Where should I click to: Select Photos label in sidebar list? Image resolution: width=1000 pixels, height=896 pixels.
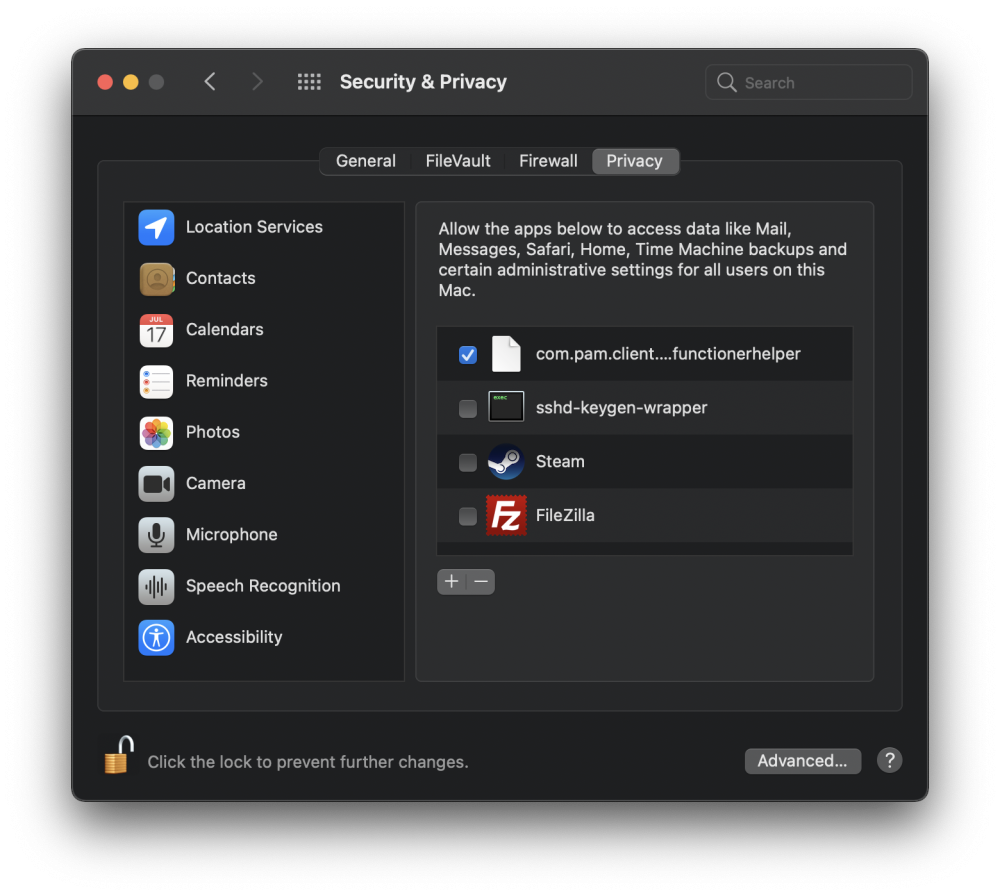coord(212,432)
